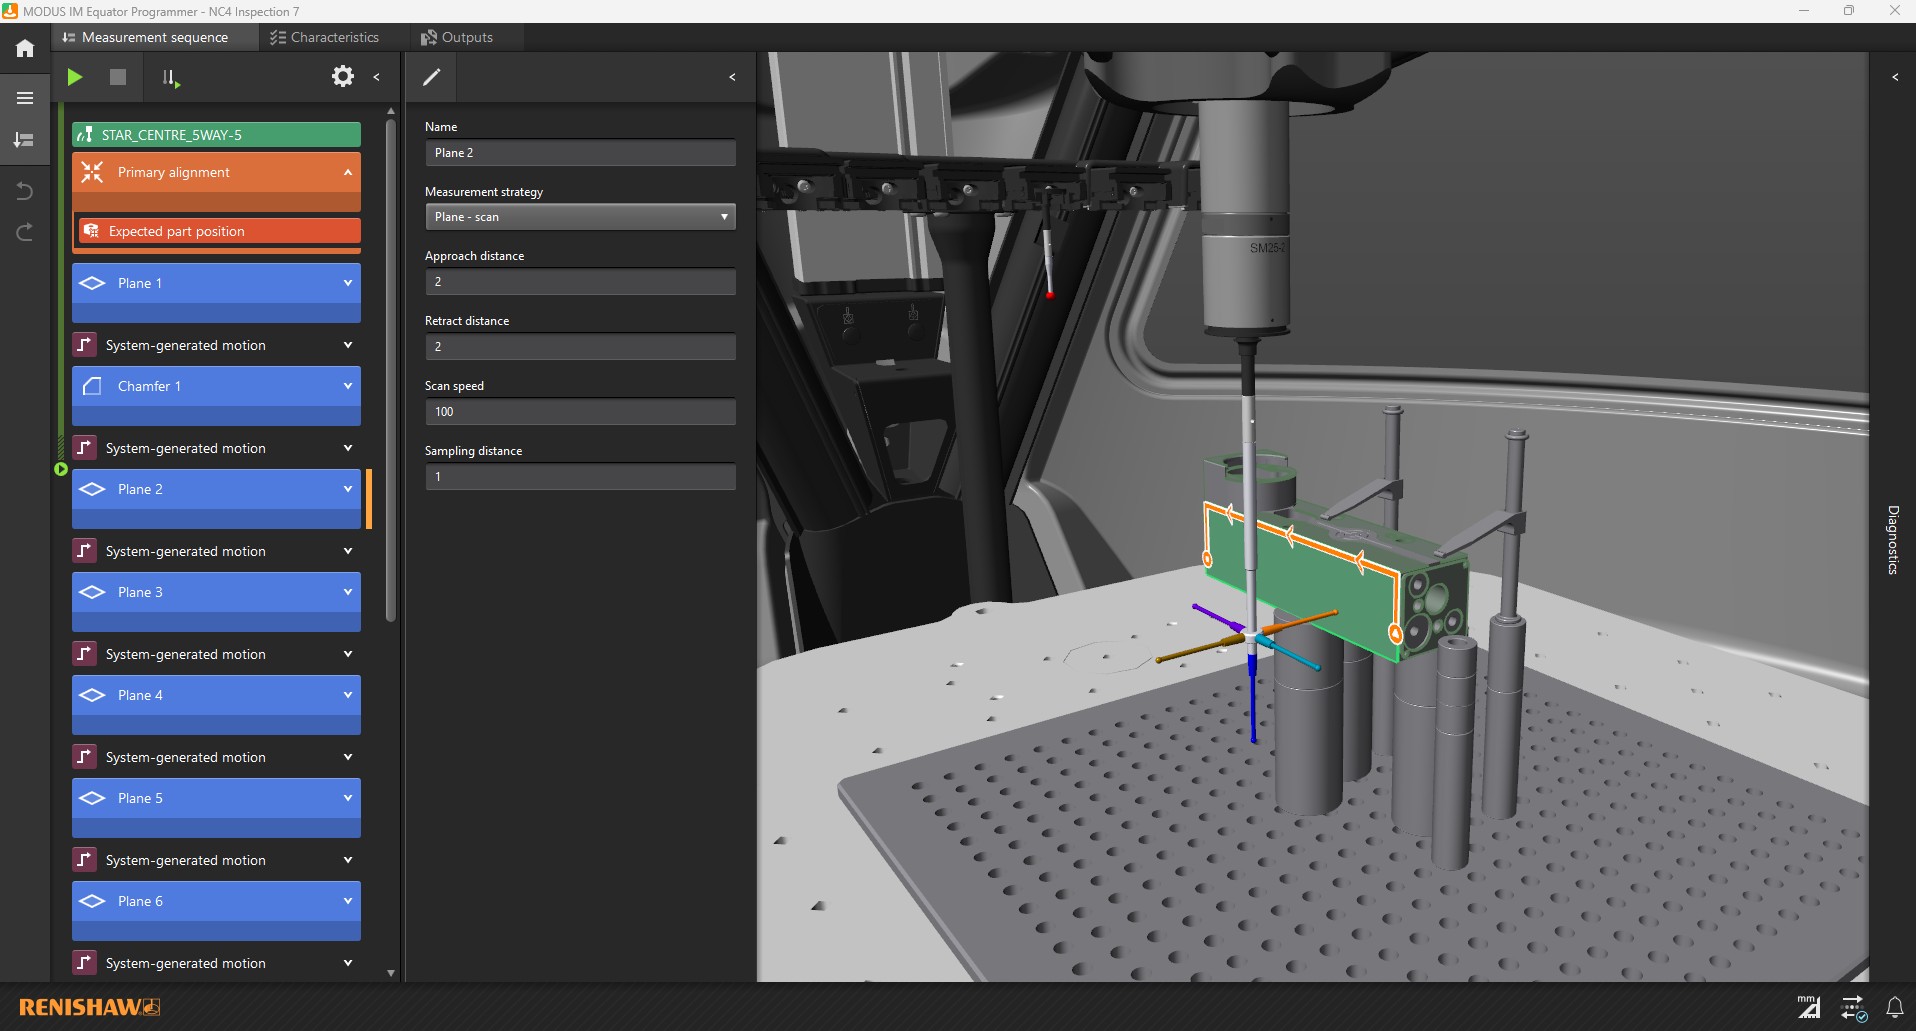Open Measurement strategy dropdown
The width and height of the screenshot is (1916, 1031).
(580, 217)
